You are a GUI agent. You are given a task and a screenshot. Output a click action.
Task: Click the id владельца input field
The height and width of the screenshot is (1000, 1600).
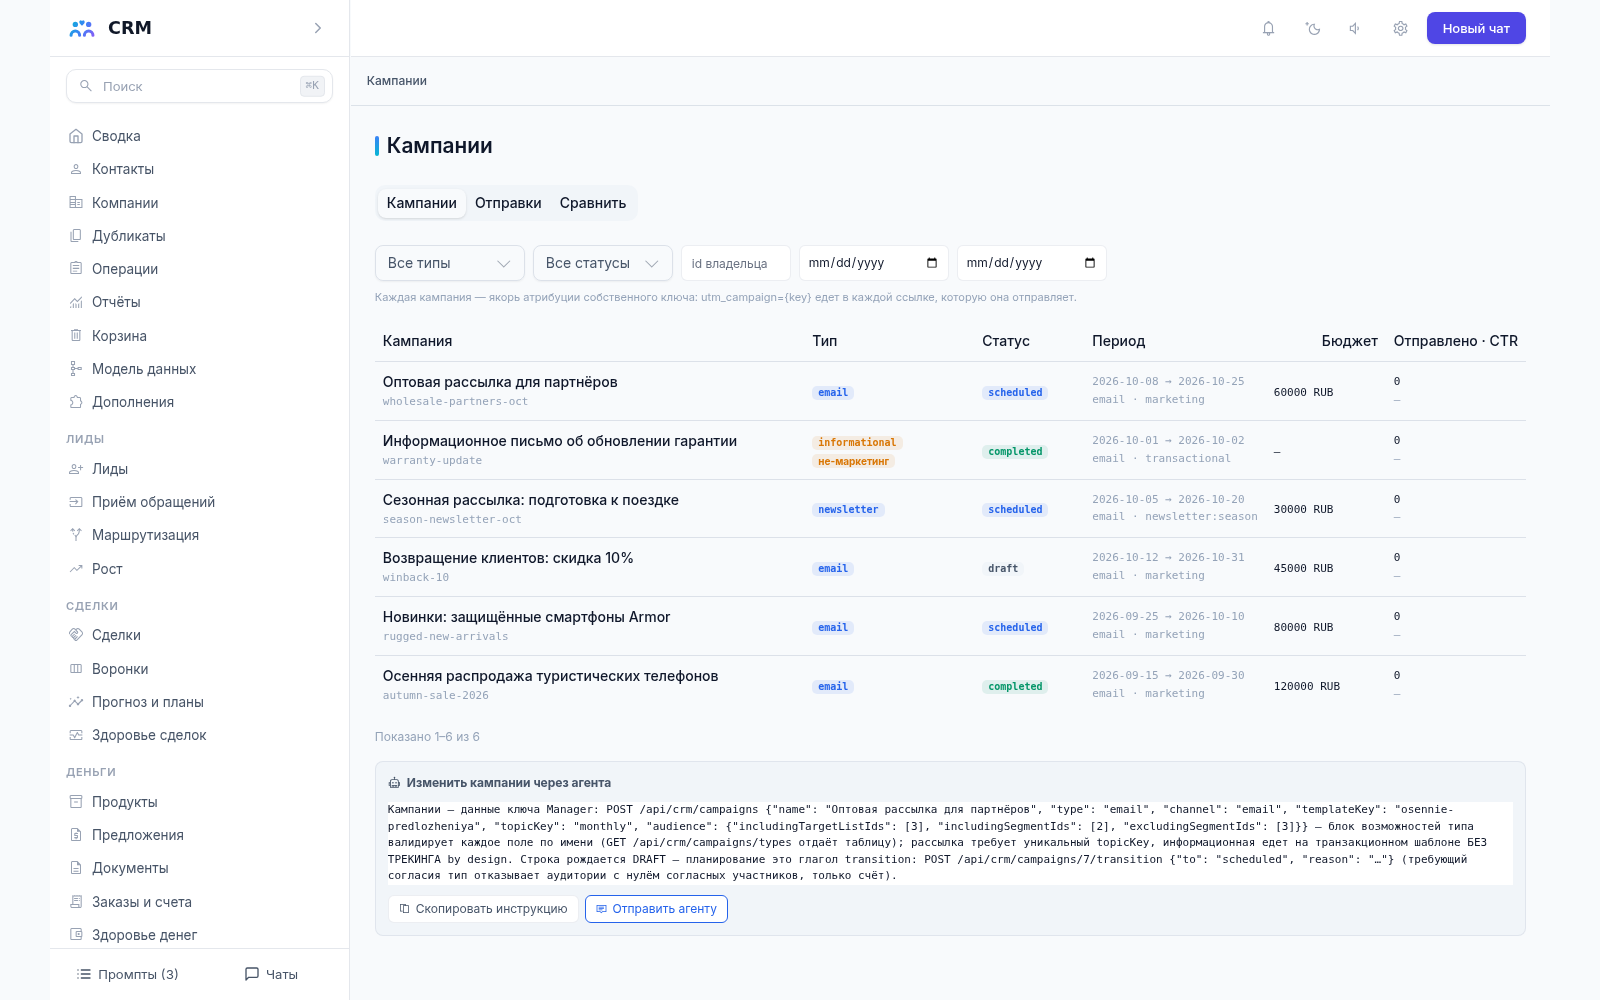(x=736, y=263)
